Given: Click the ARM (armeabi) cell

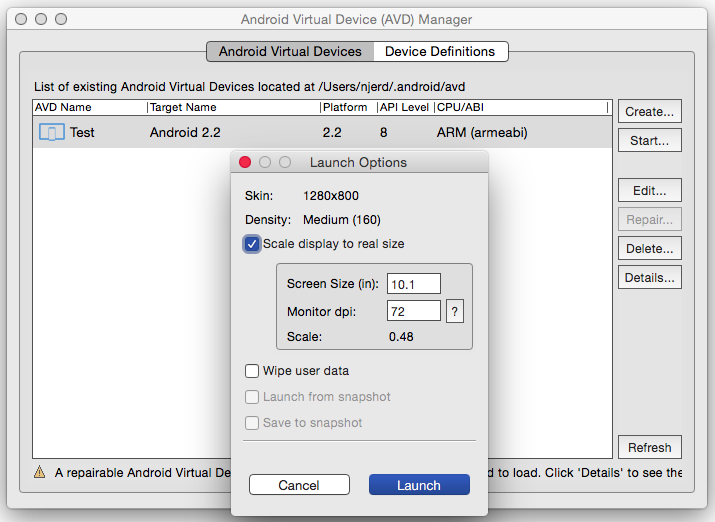Looking at the screenshot, I should click(x=482, y=132).
